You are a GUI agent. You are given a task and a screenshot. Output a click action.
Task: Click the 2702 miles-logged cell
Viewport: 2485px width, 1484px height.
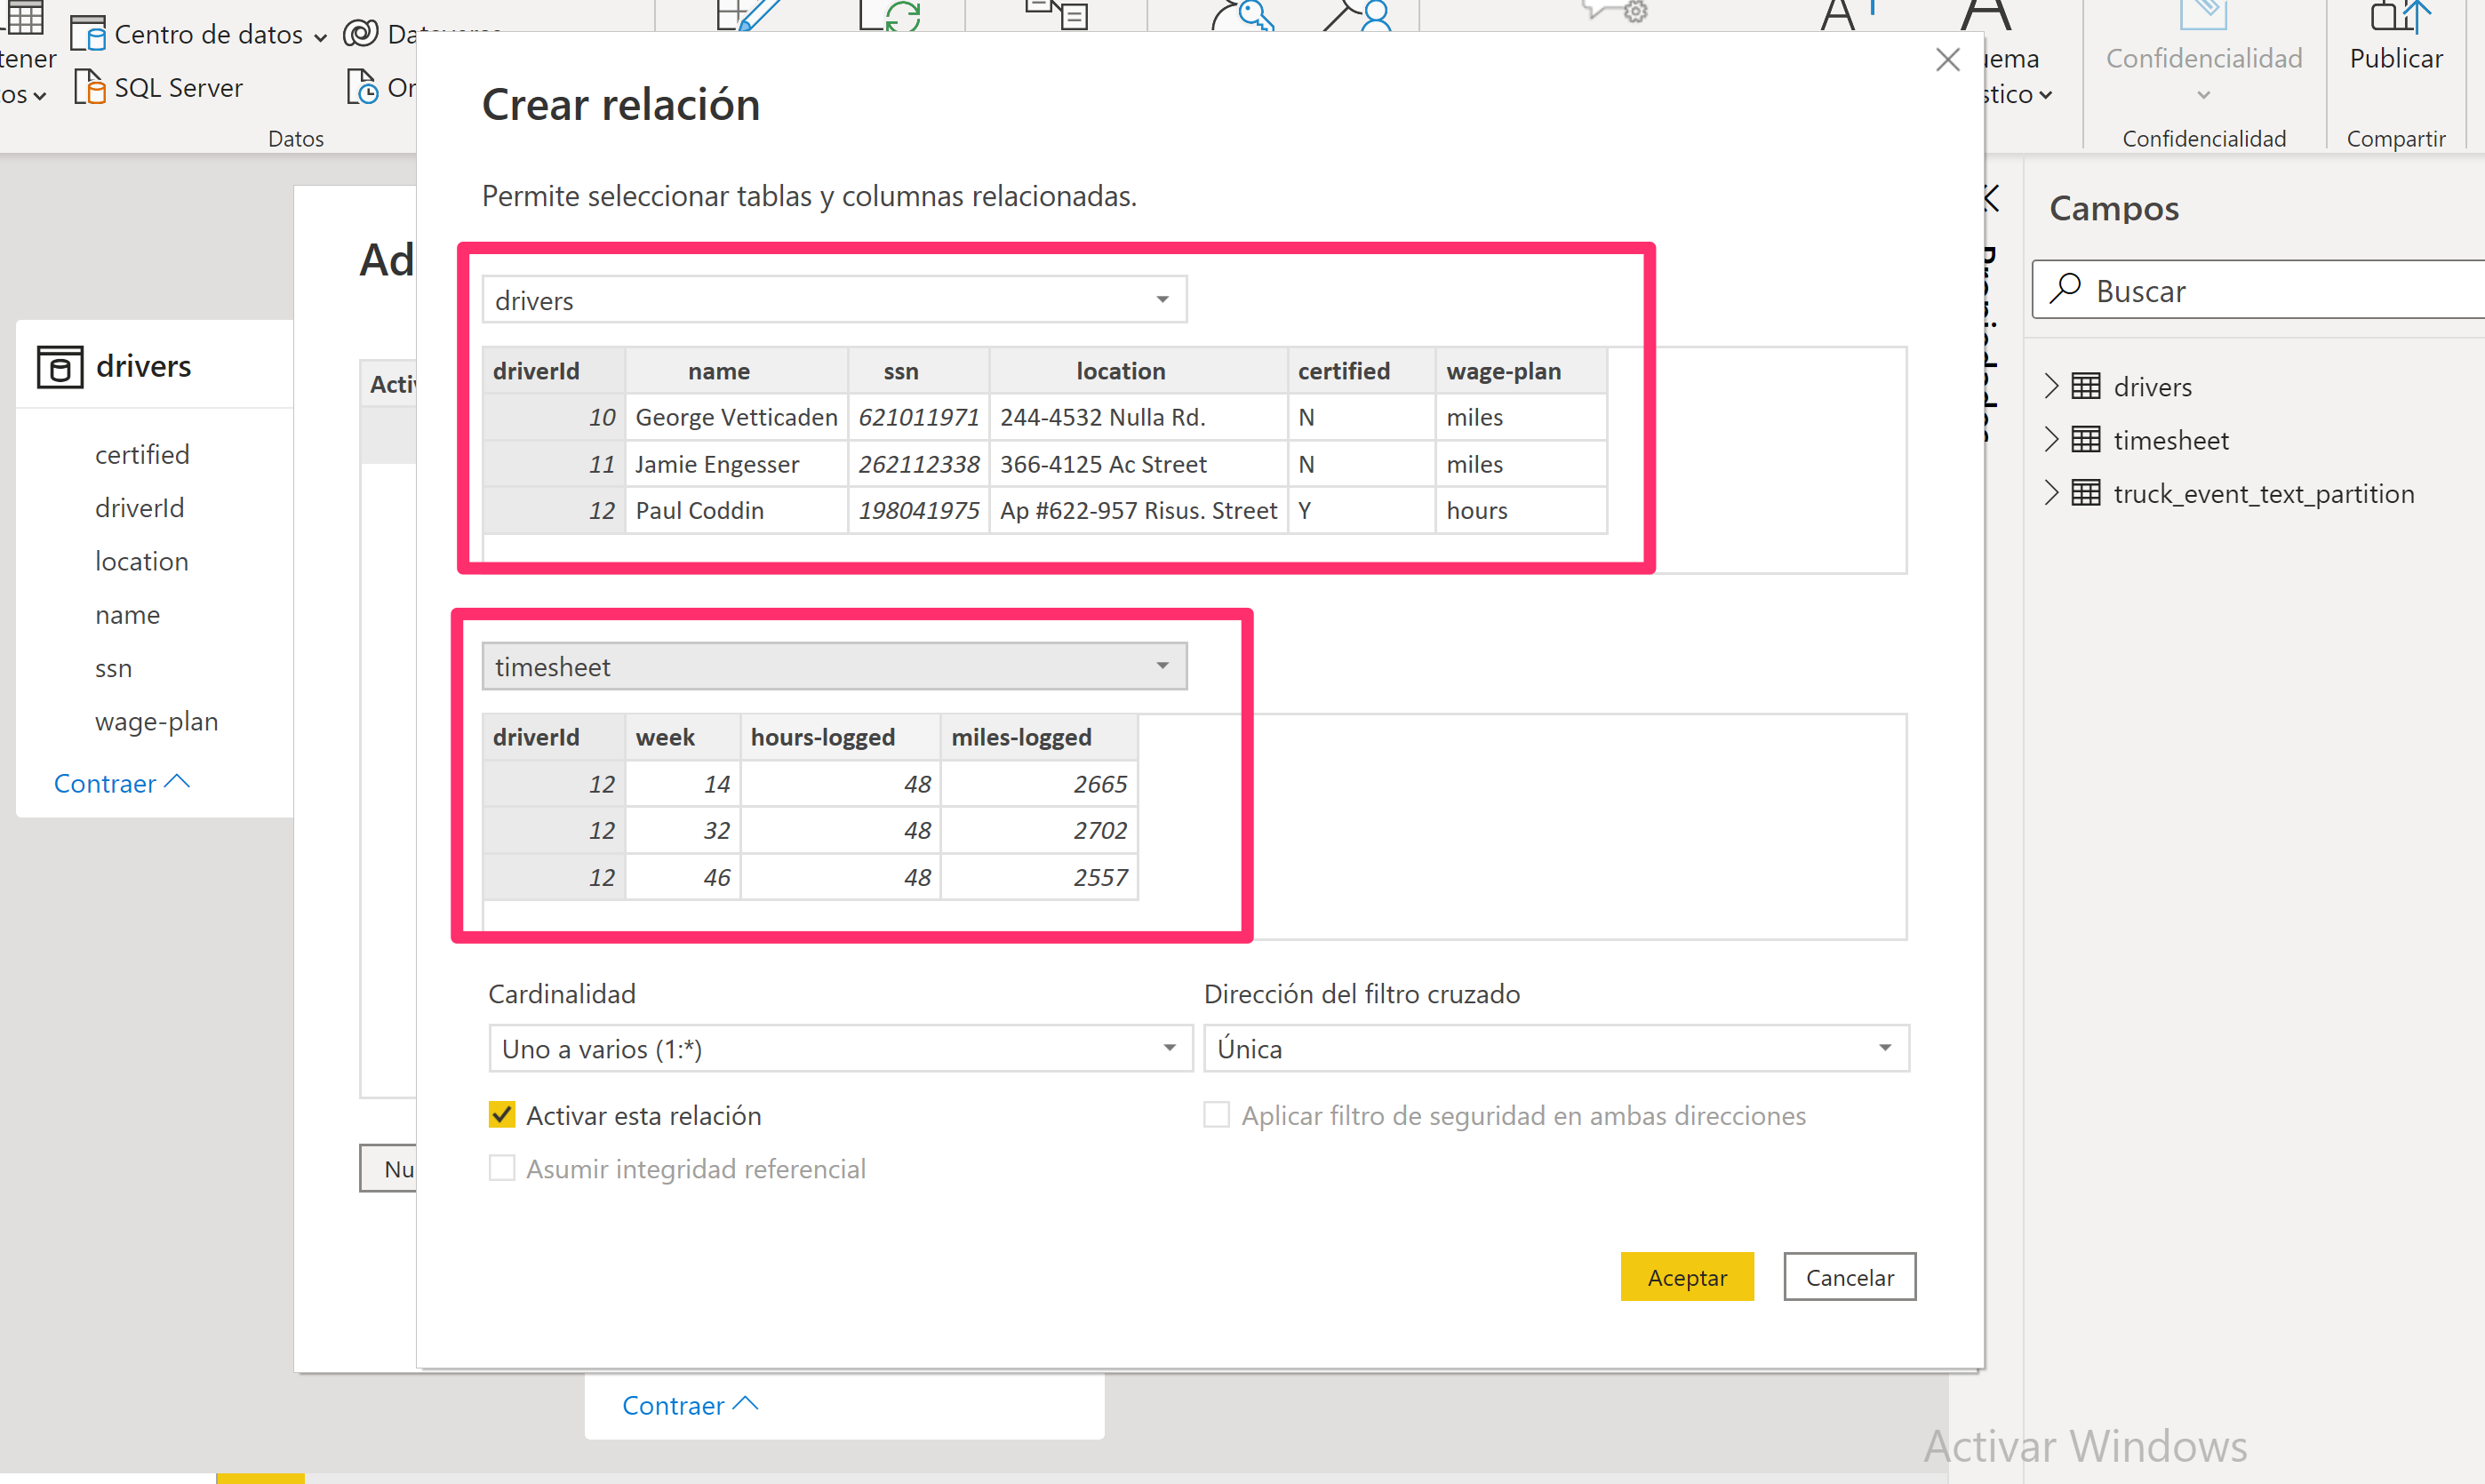(x=1039, y=830)
